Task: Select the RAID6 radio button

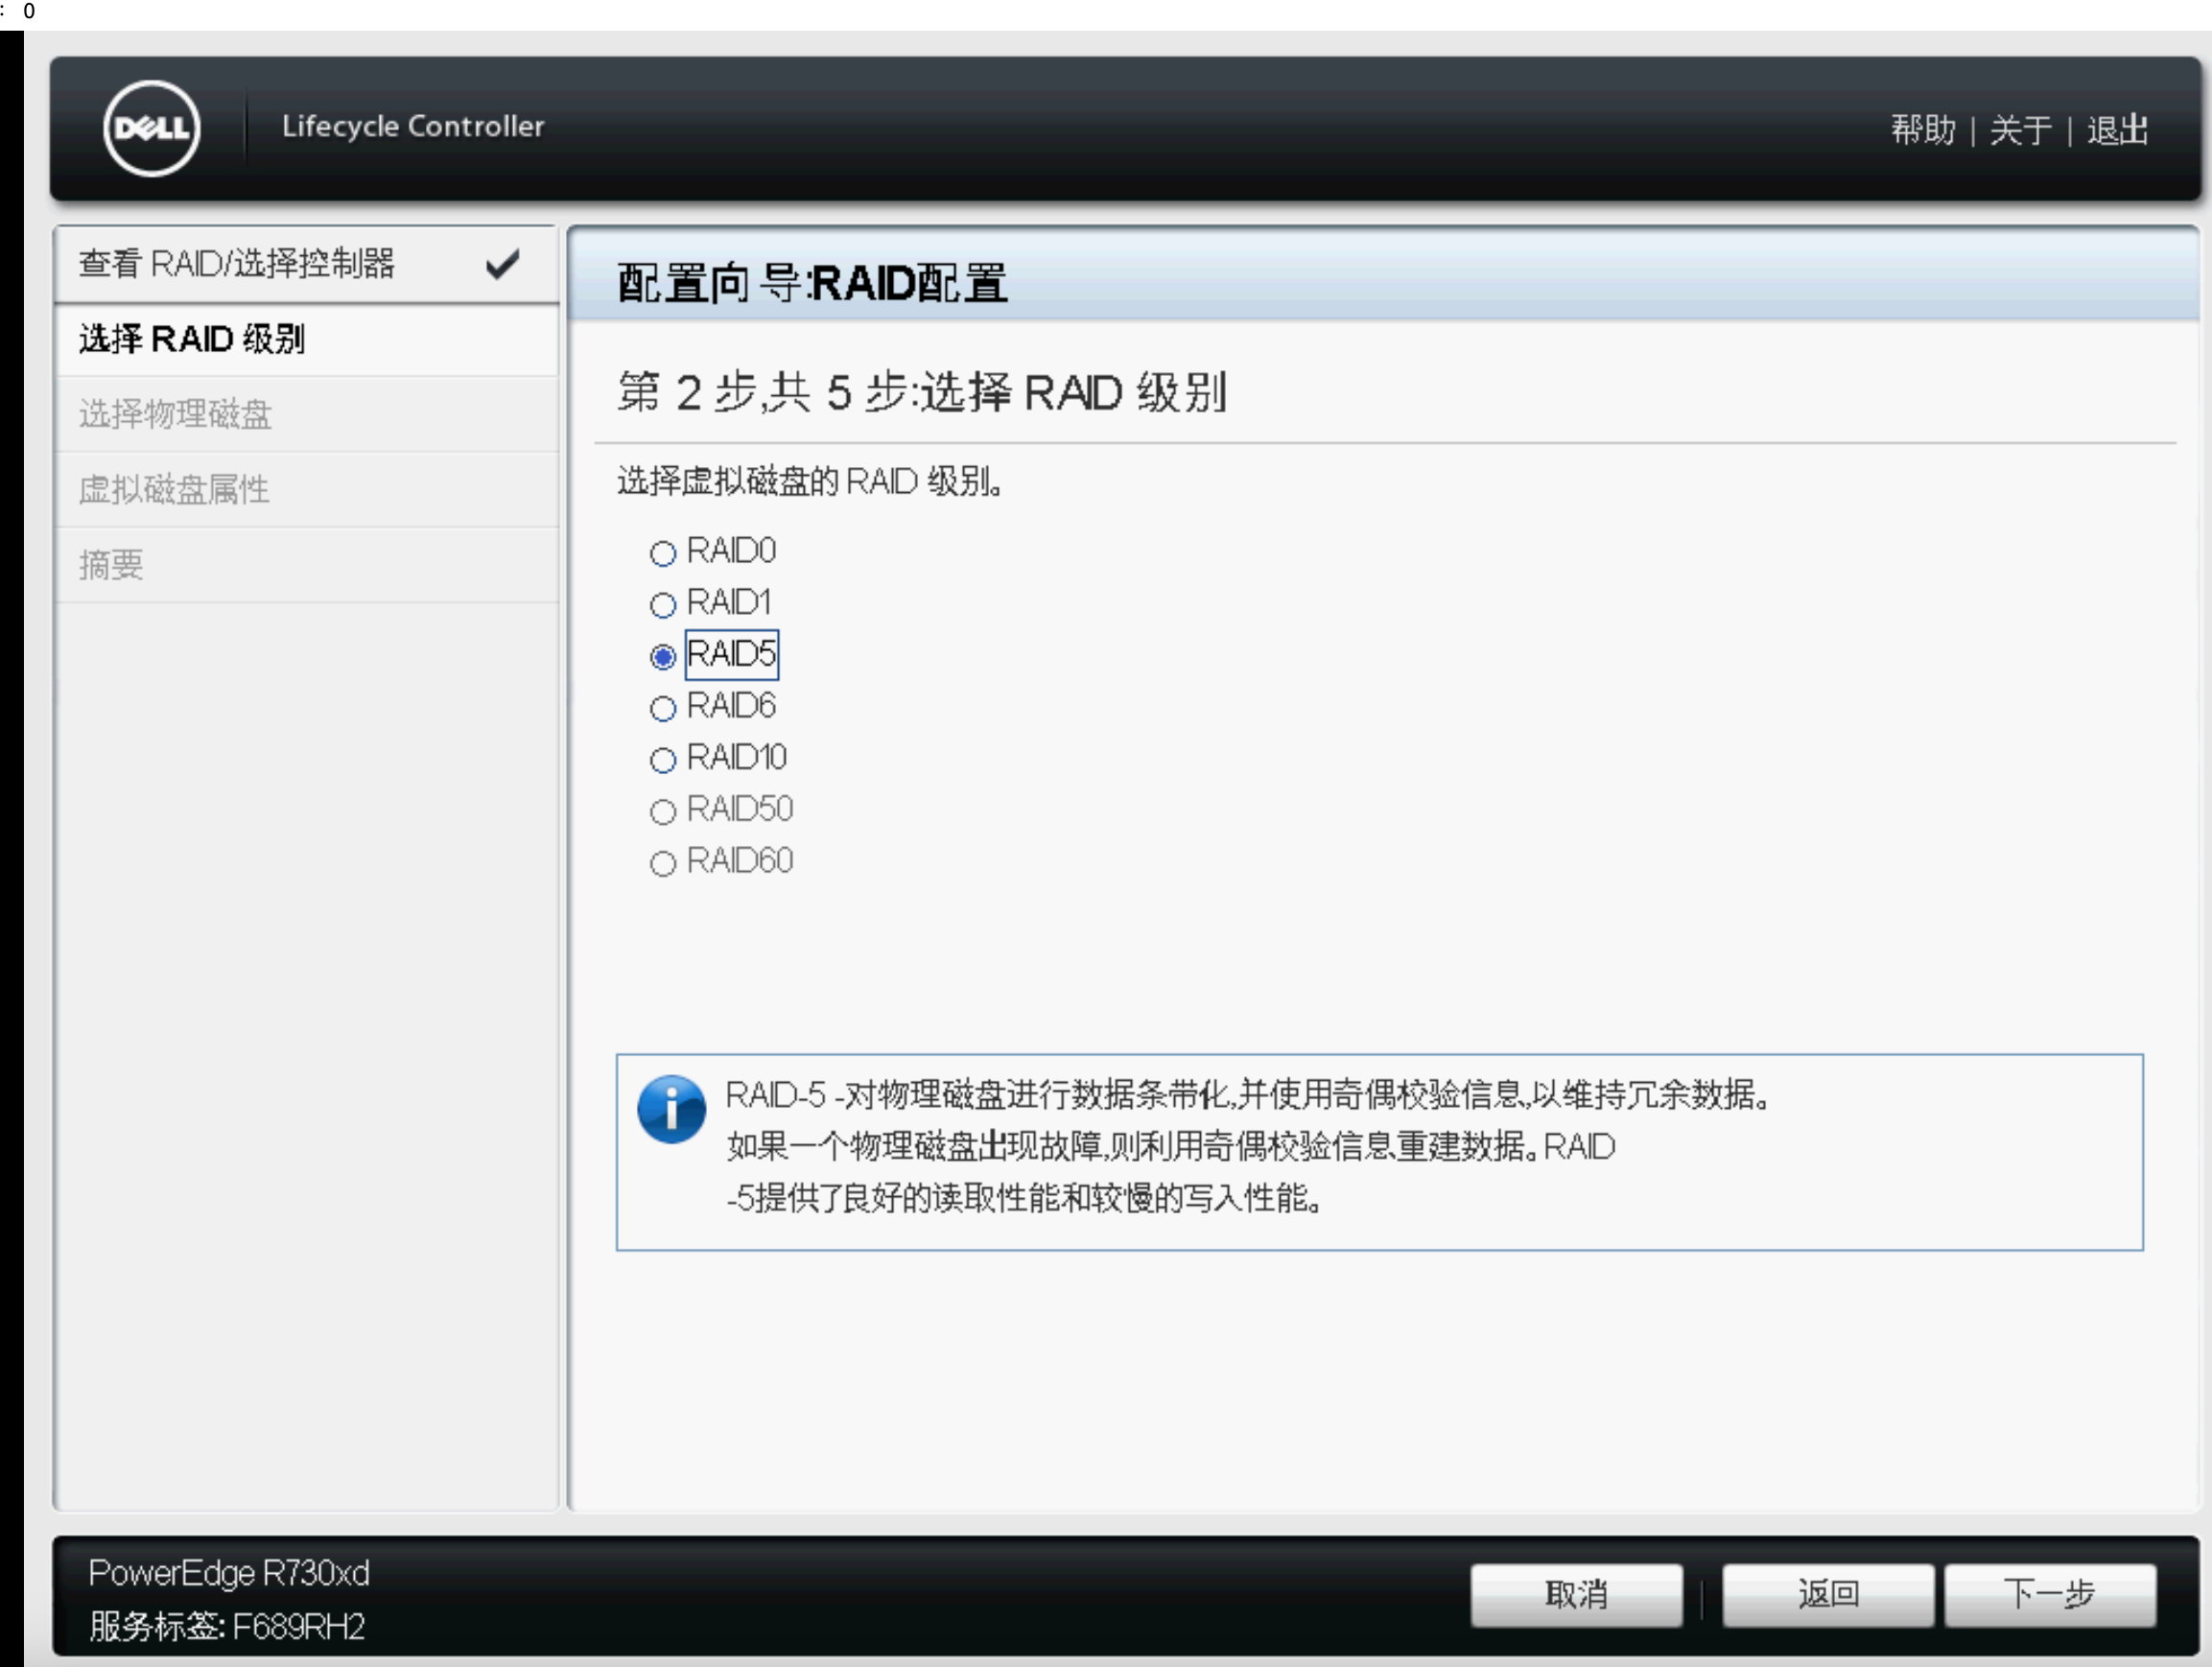Action: pyautogui.click(x=663, y=709)
